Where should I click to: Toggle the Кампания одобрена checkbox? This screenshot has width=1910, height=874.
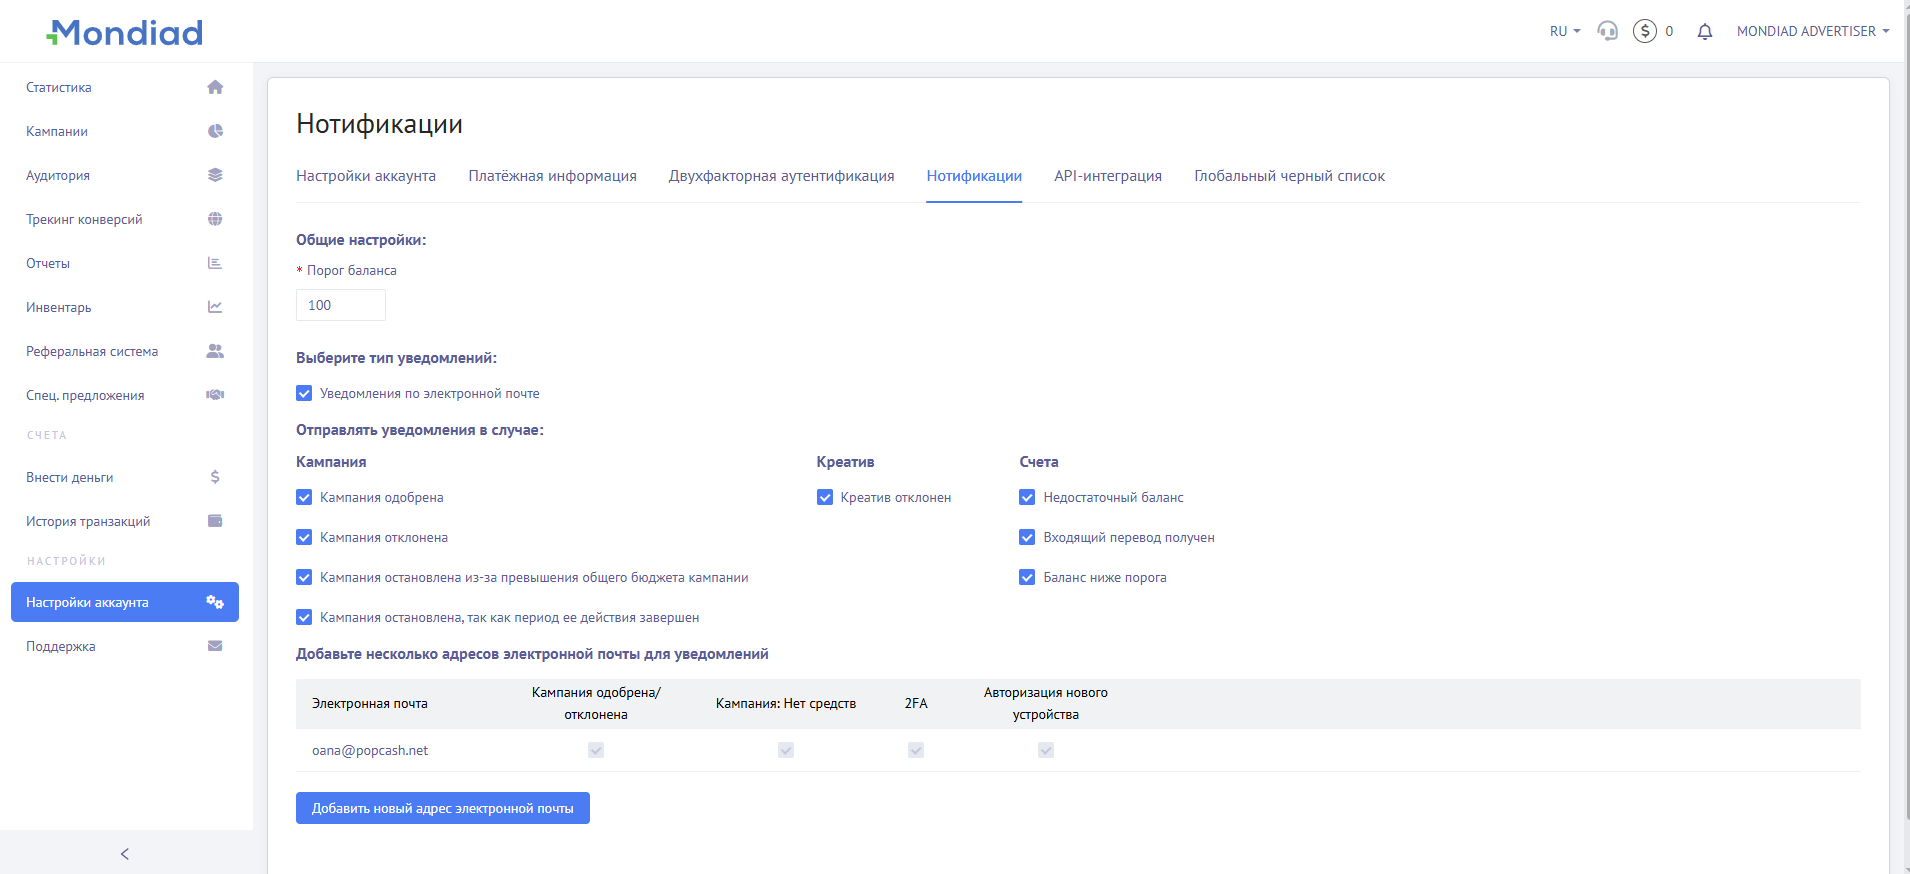304,497
